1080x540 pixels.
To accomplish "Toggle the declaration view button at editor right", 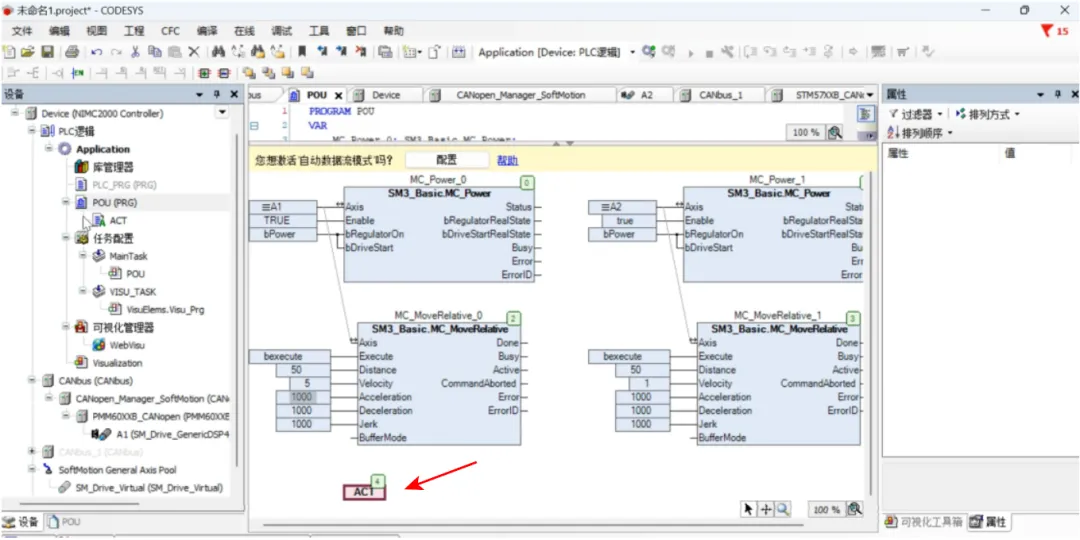I will pos(866,113).
